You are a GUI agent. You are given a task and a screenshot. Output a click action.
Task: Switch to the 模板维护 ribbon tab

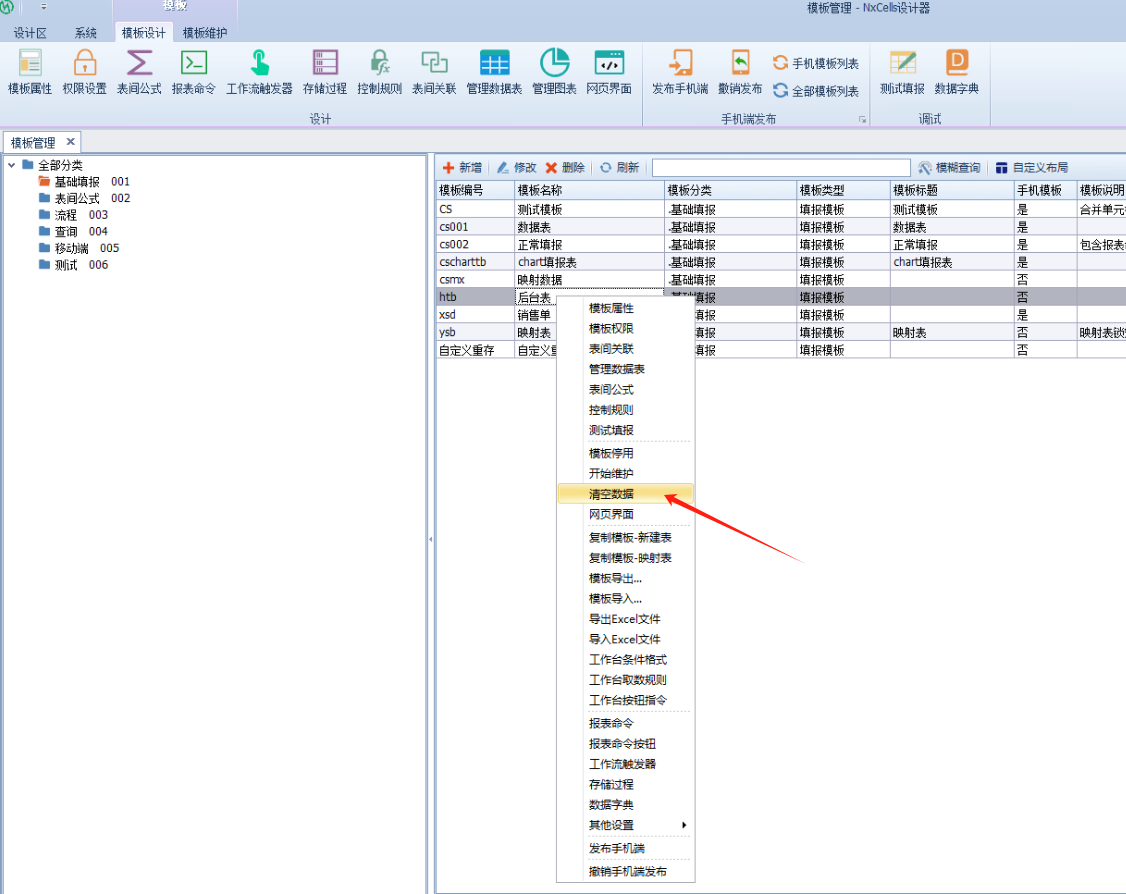pos(204,33)
